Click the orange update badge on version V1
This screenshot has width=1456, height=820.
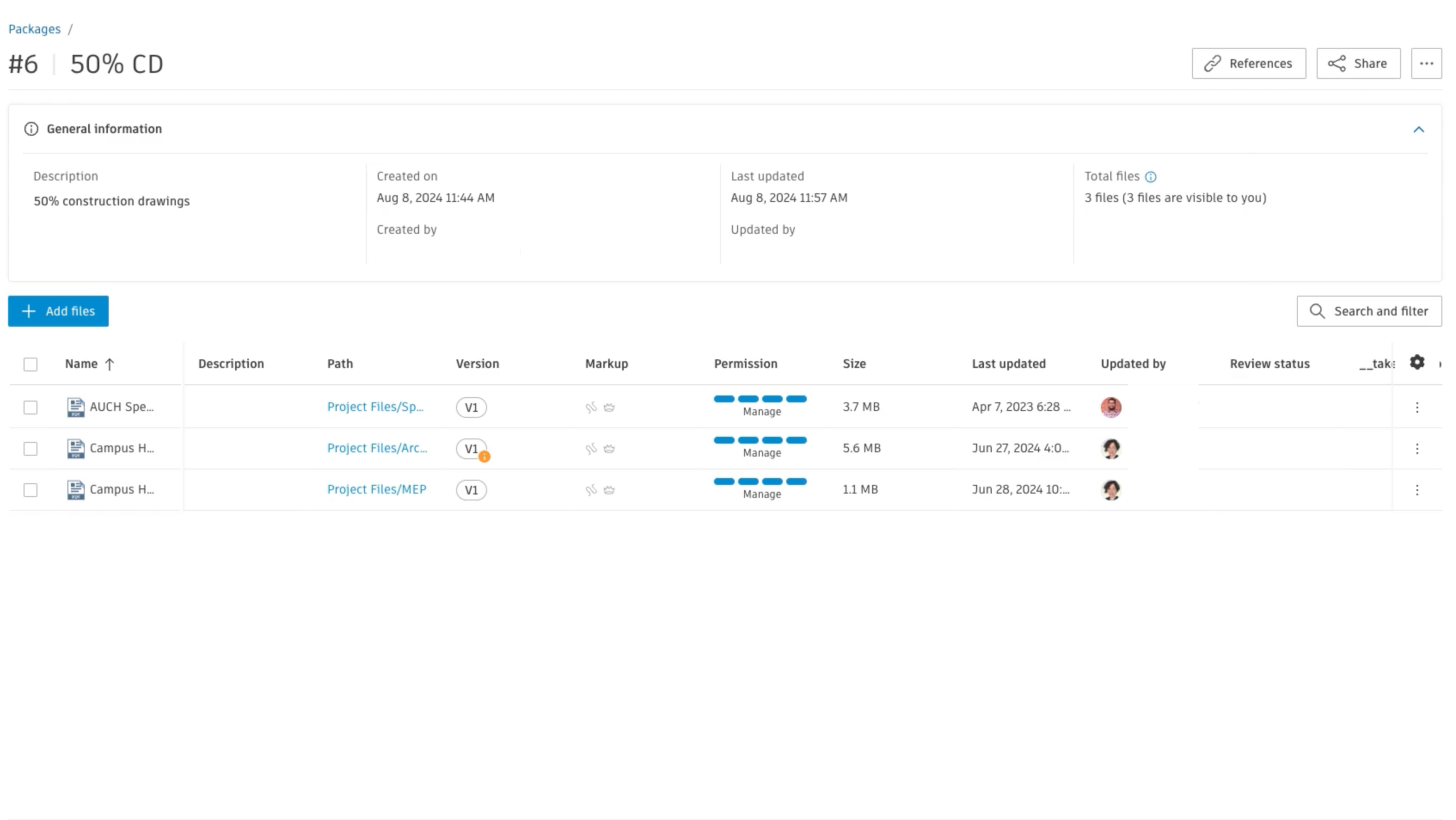pyautogui.click(x=484, y=457)
